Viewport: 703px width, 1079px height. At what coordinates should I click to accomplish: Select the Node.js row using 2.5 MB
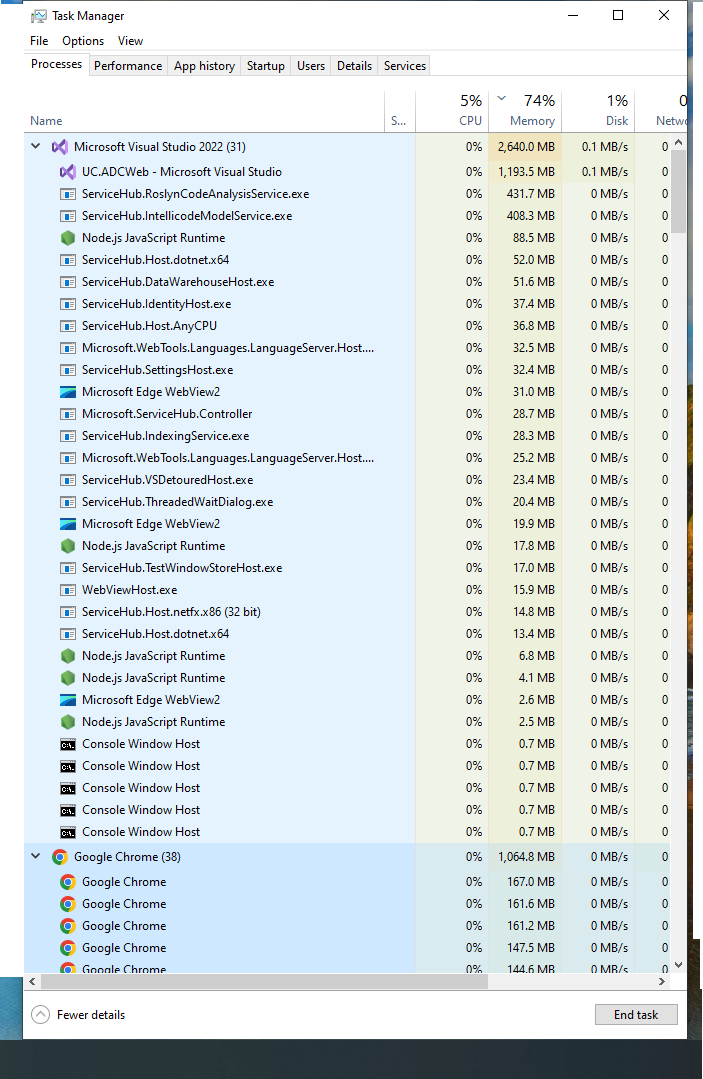click(x=347, y=722)
